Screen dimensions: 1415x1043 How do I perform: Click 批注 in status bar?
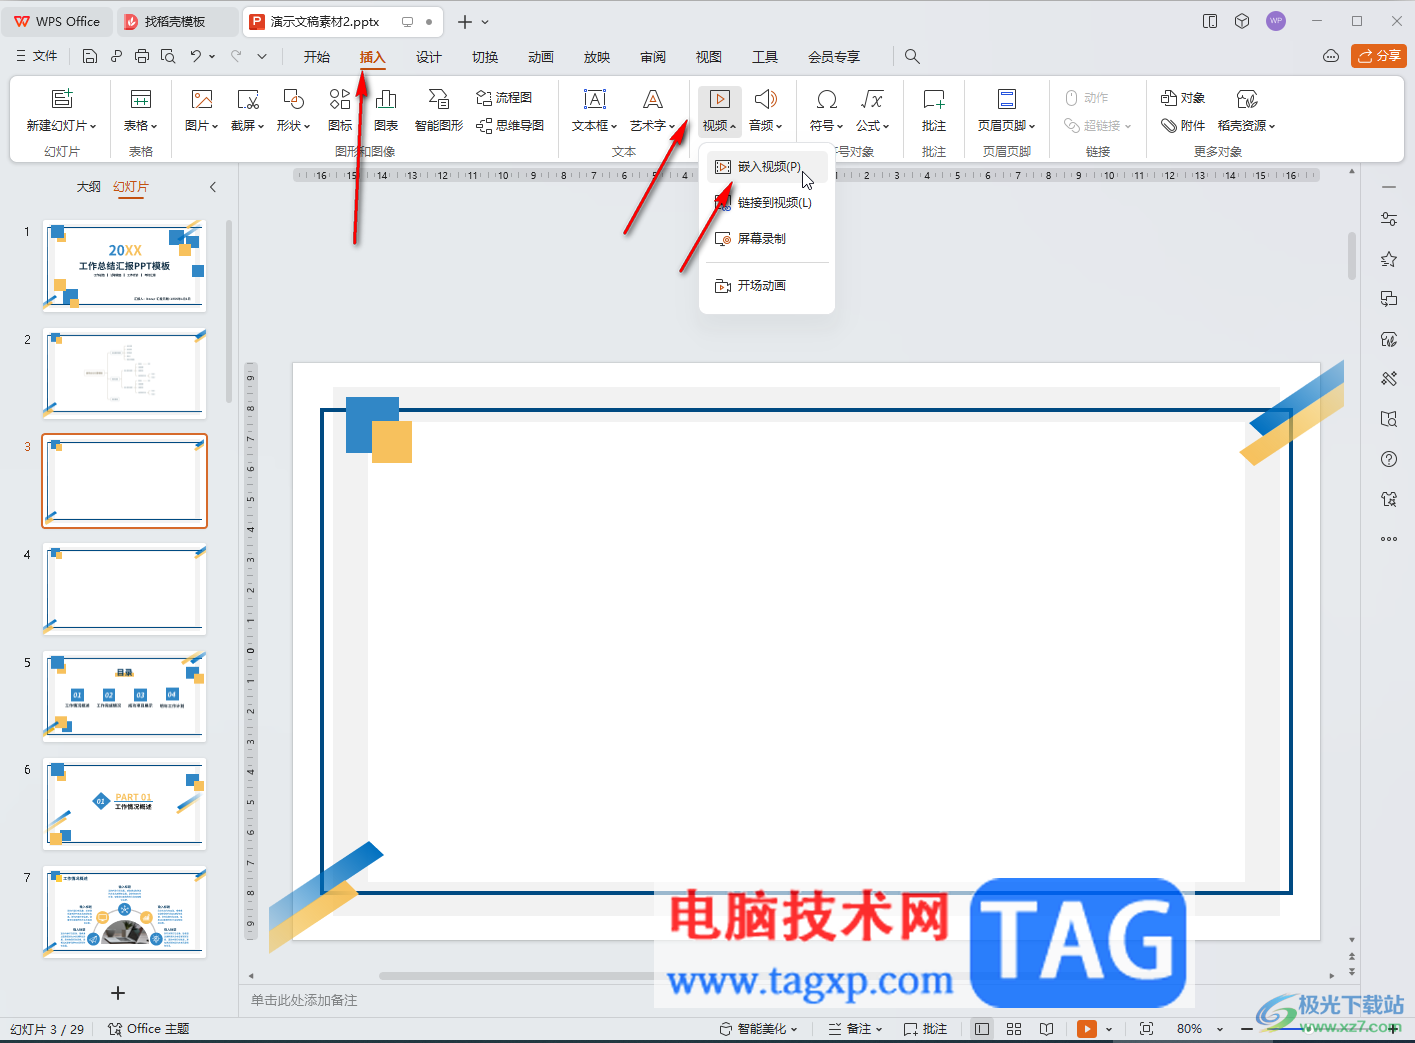pos(925,1029)
